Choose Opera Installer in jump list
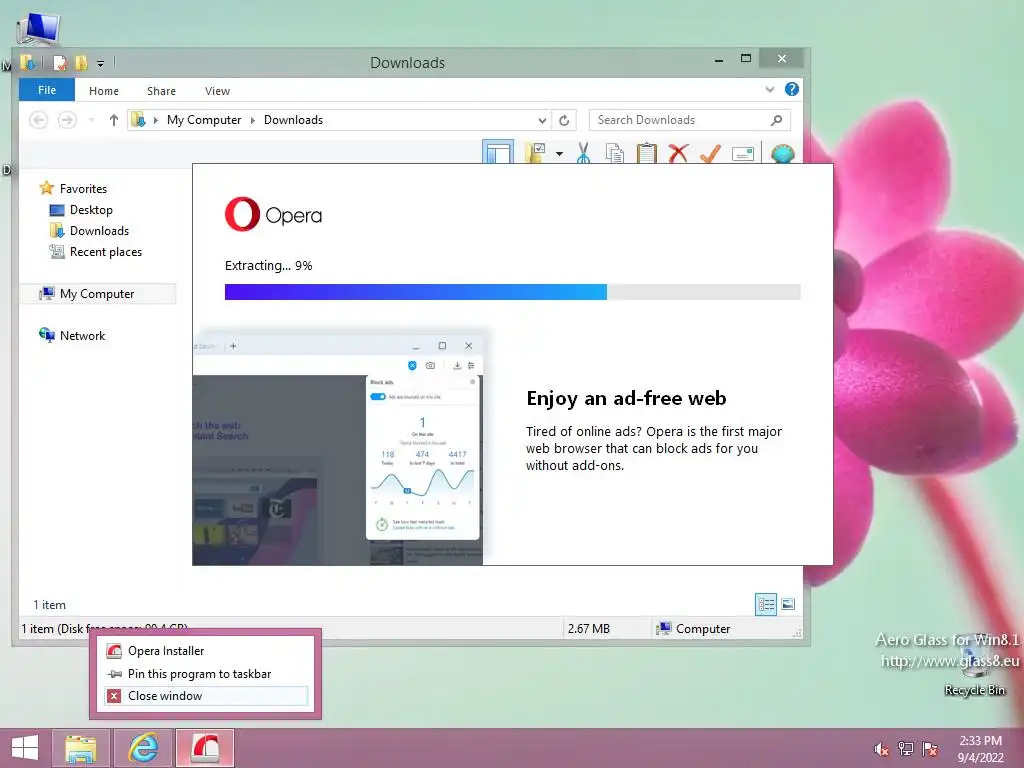The height and width of the screenshot is (768, 1024). (x=206, y=651)
